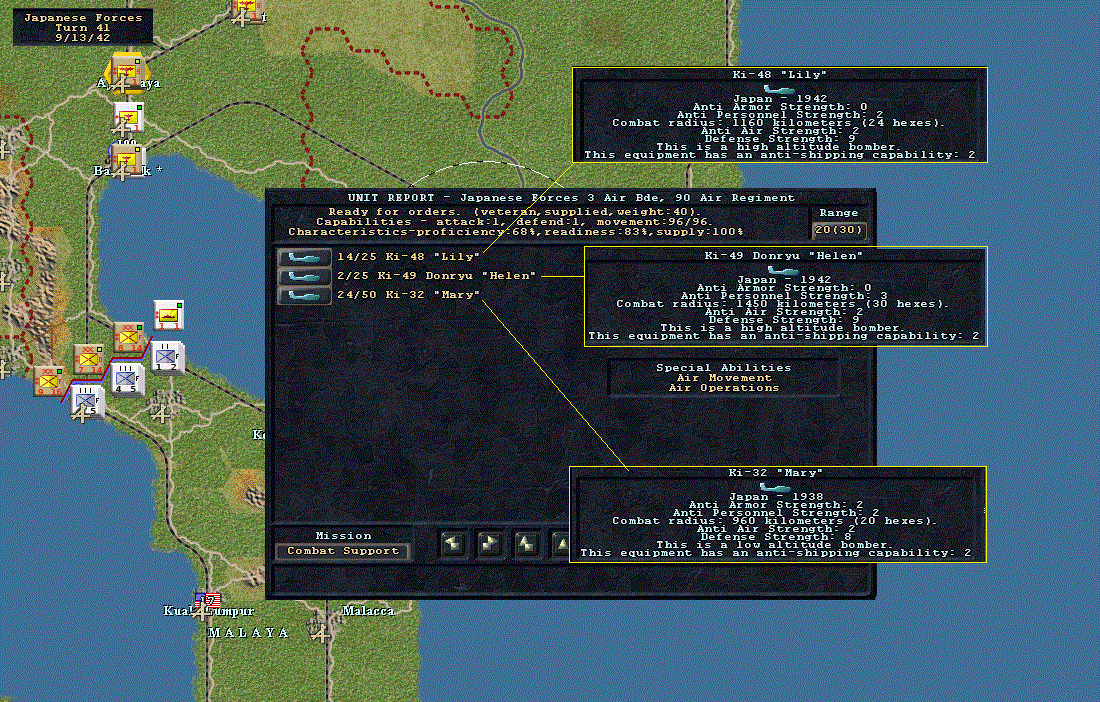Select the 2/25 Ki-49 Donryu "Helen" equipment row
Image resolution: width=1100 pixels, height=702 pixels.
click(x=436, y=276)
